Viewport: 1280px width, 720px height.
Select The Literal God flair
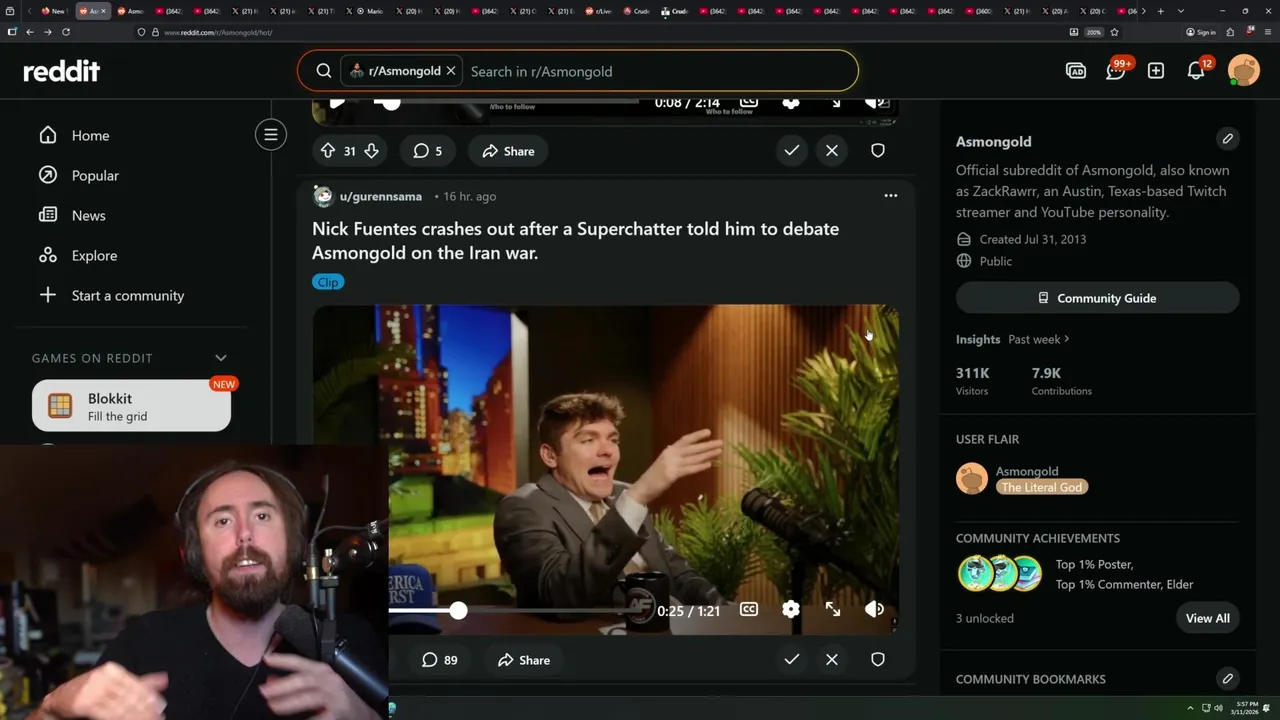click(x=1042, y=487)
